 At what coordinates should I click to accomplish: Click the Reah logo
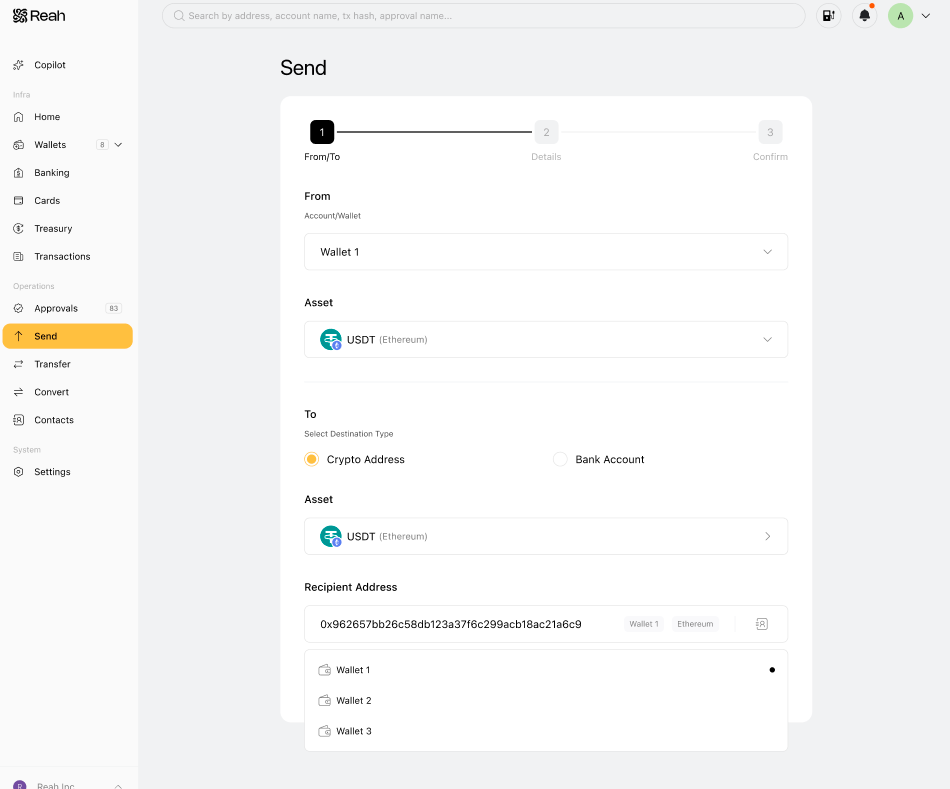(39, 16)
